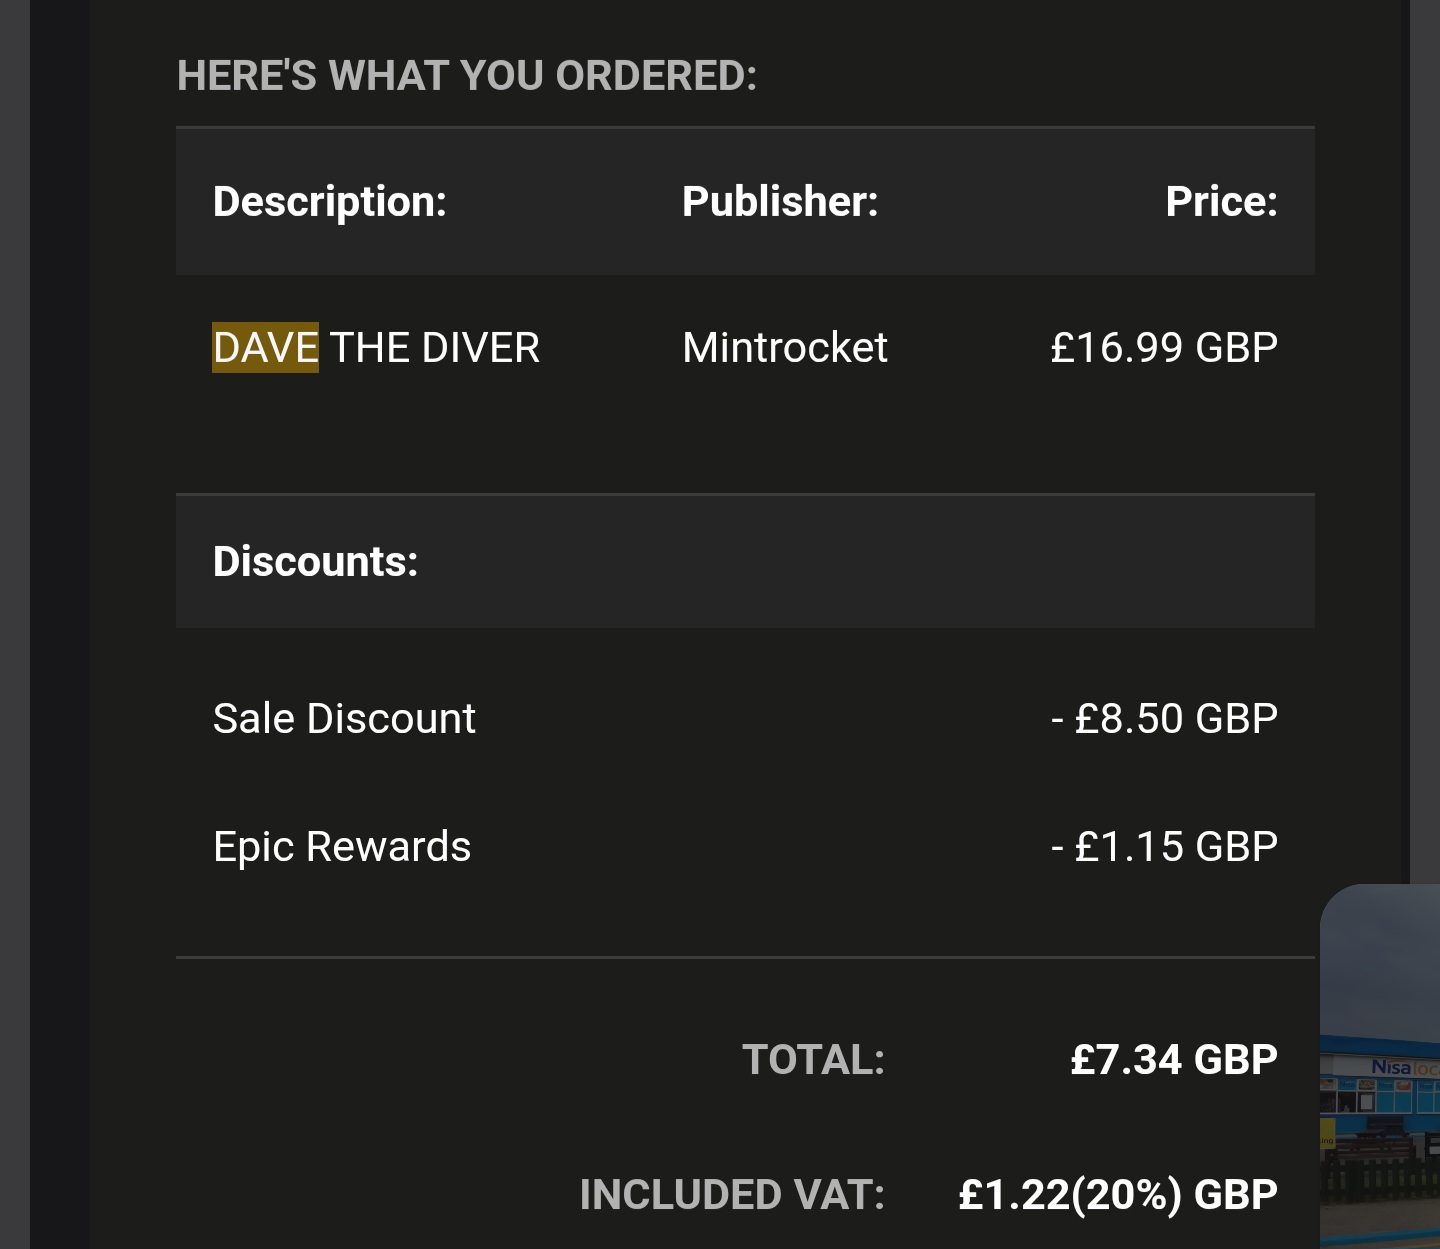Click the £7.34 GBP total amount
This screenshot has width=1440, height=1249.
pyautogui.click(x=1174, y=1060)
